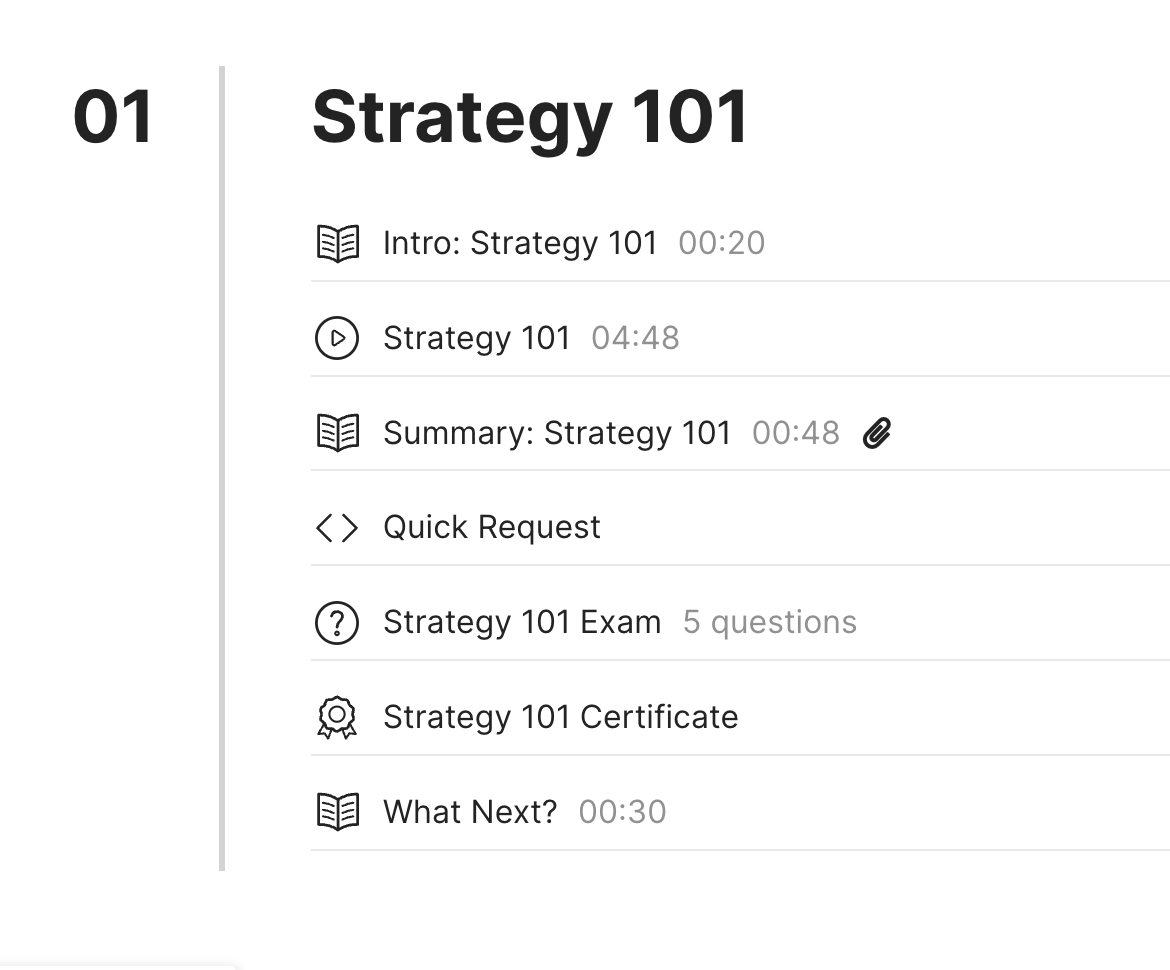Click the book icon beside Summary: Strategy 101

pyautogui.click(x=337, y=432)
